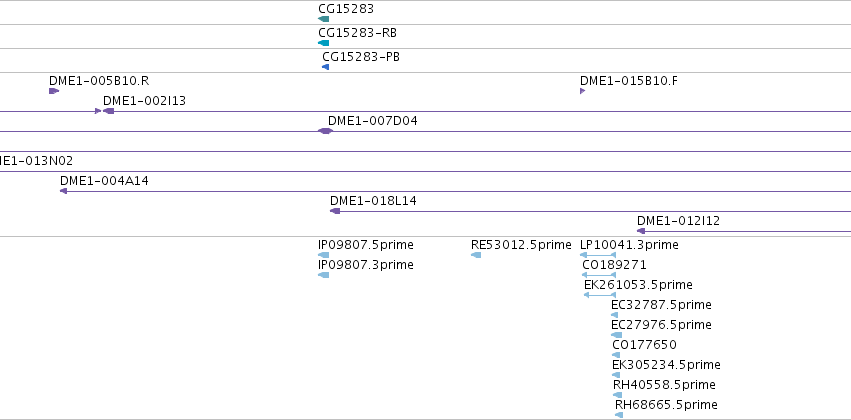Click the EC32787.5prime label
The width and height of the screenshot is (851, 420).
click(661, 306)
